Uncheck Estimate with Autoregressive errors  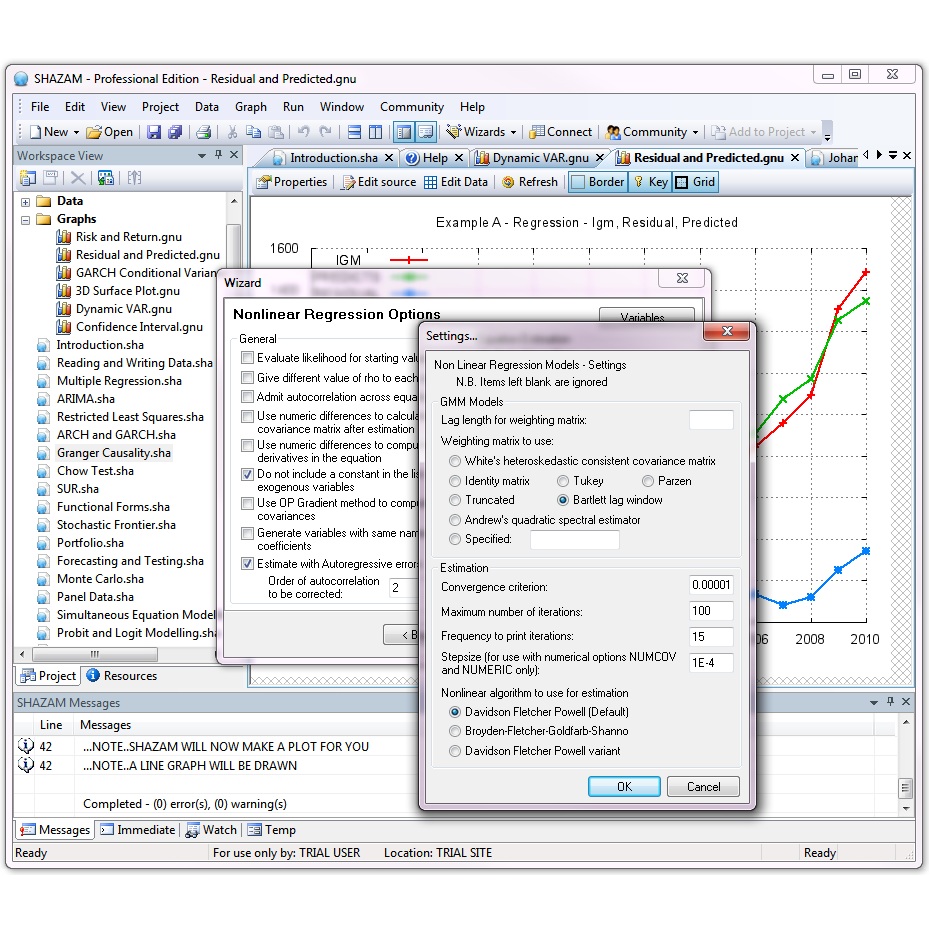pos(247,564)
